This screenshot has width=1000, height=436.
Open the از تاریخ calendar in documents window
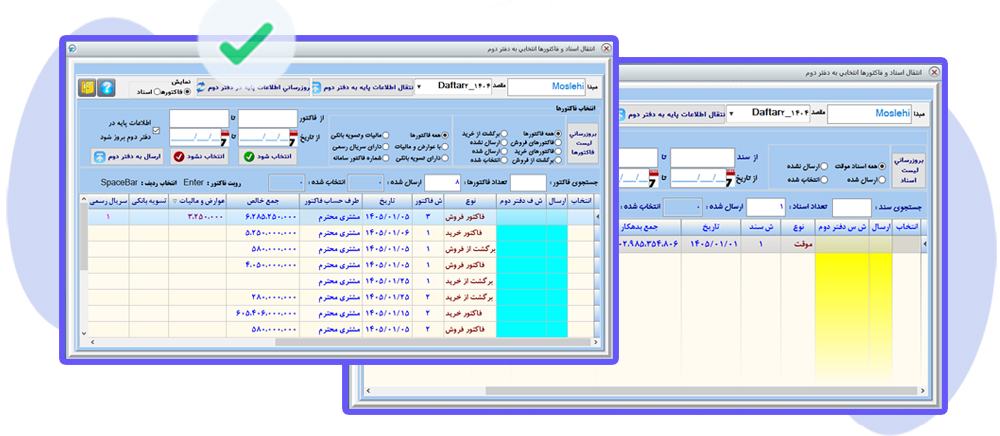click(x=730, y=178)
